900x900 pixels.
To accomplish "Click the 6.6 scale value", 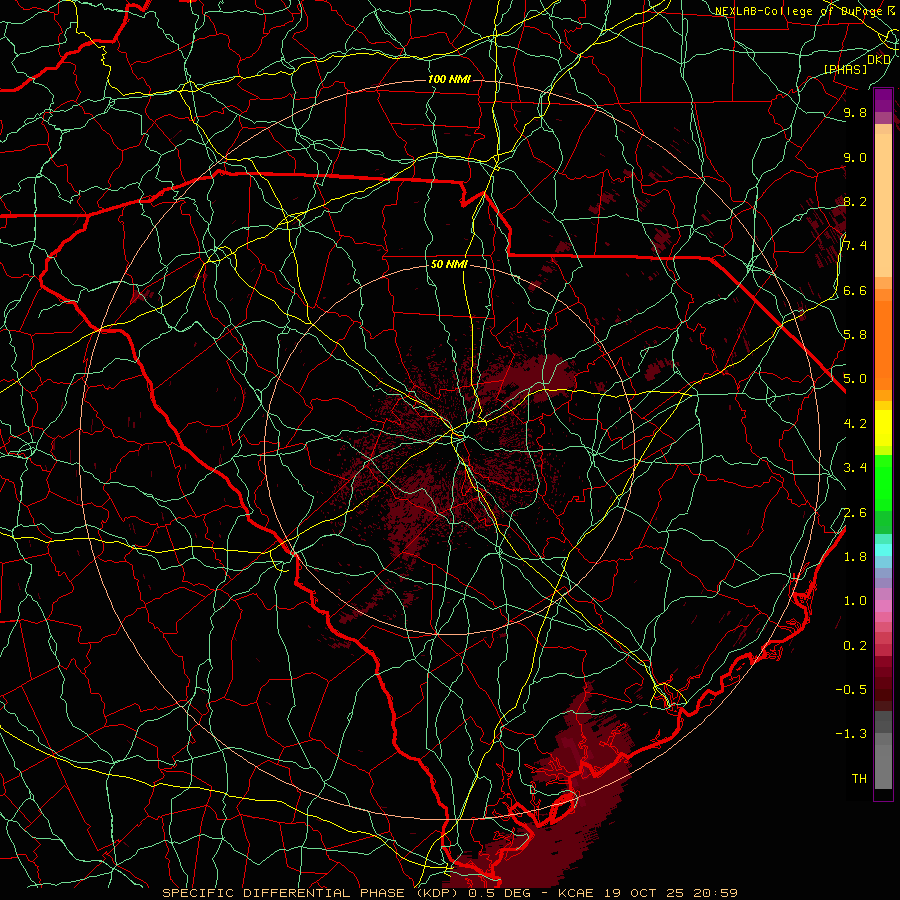I will (855, 290).
